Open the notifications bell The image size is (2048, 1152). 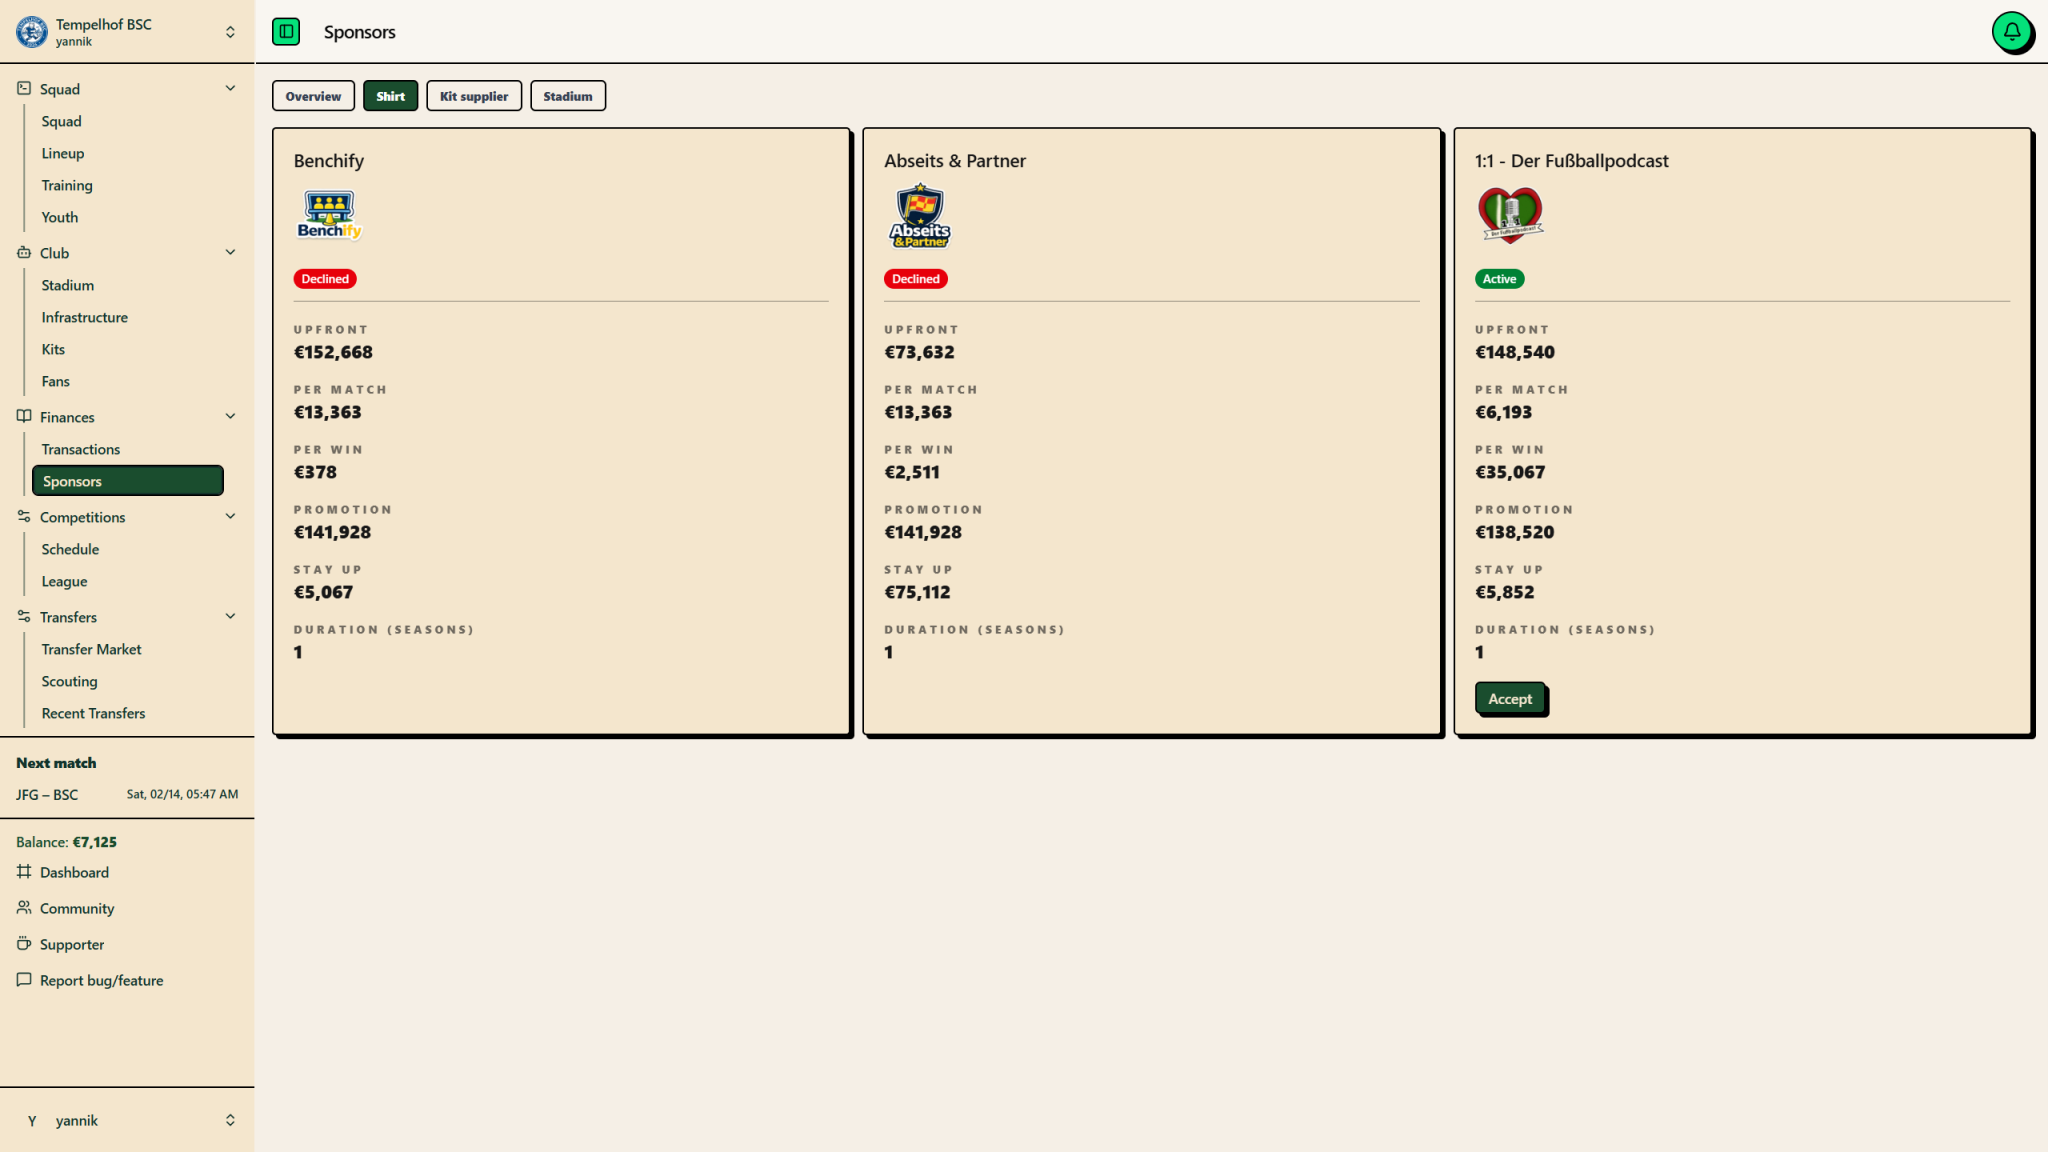(2011, 32)
